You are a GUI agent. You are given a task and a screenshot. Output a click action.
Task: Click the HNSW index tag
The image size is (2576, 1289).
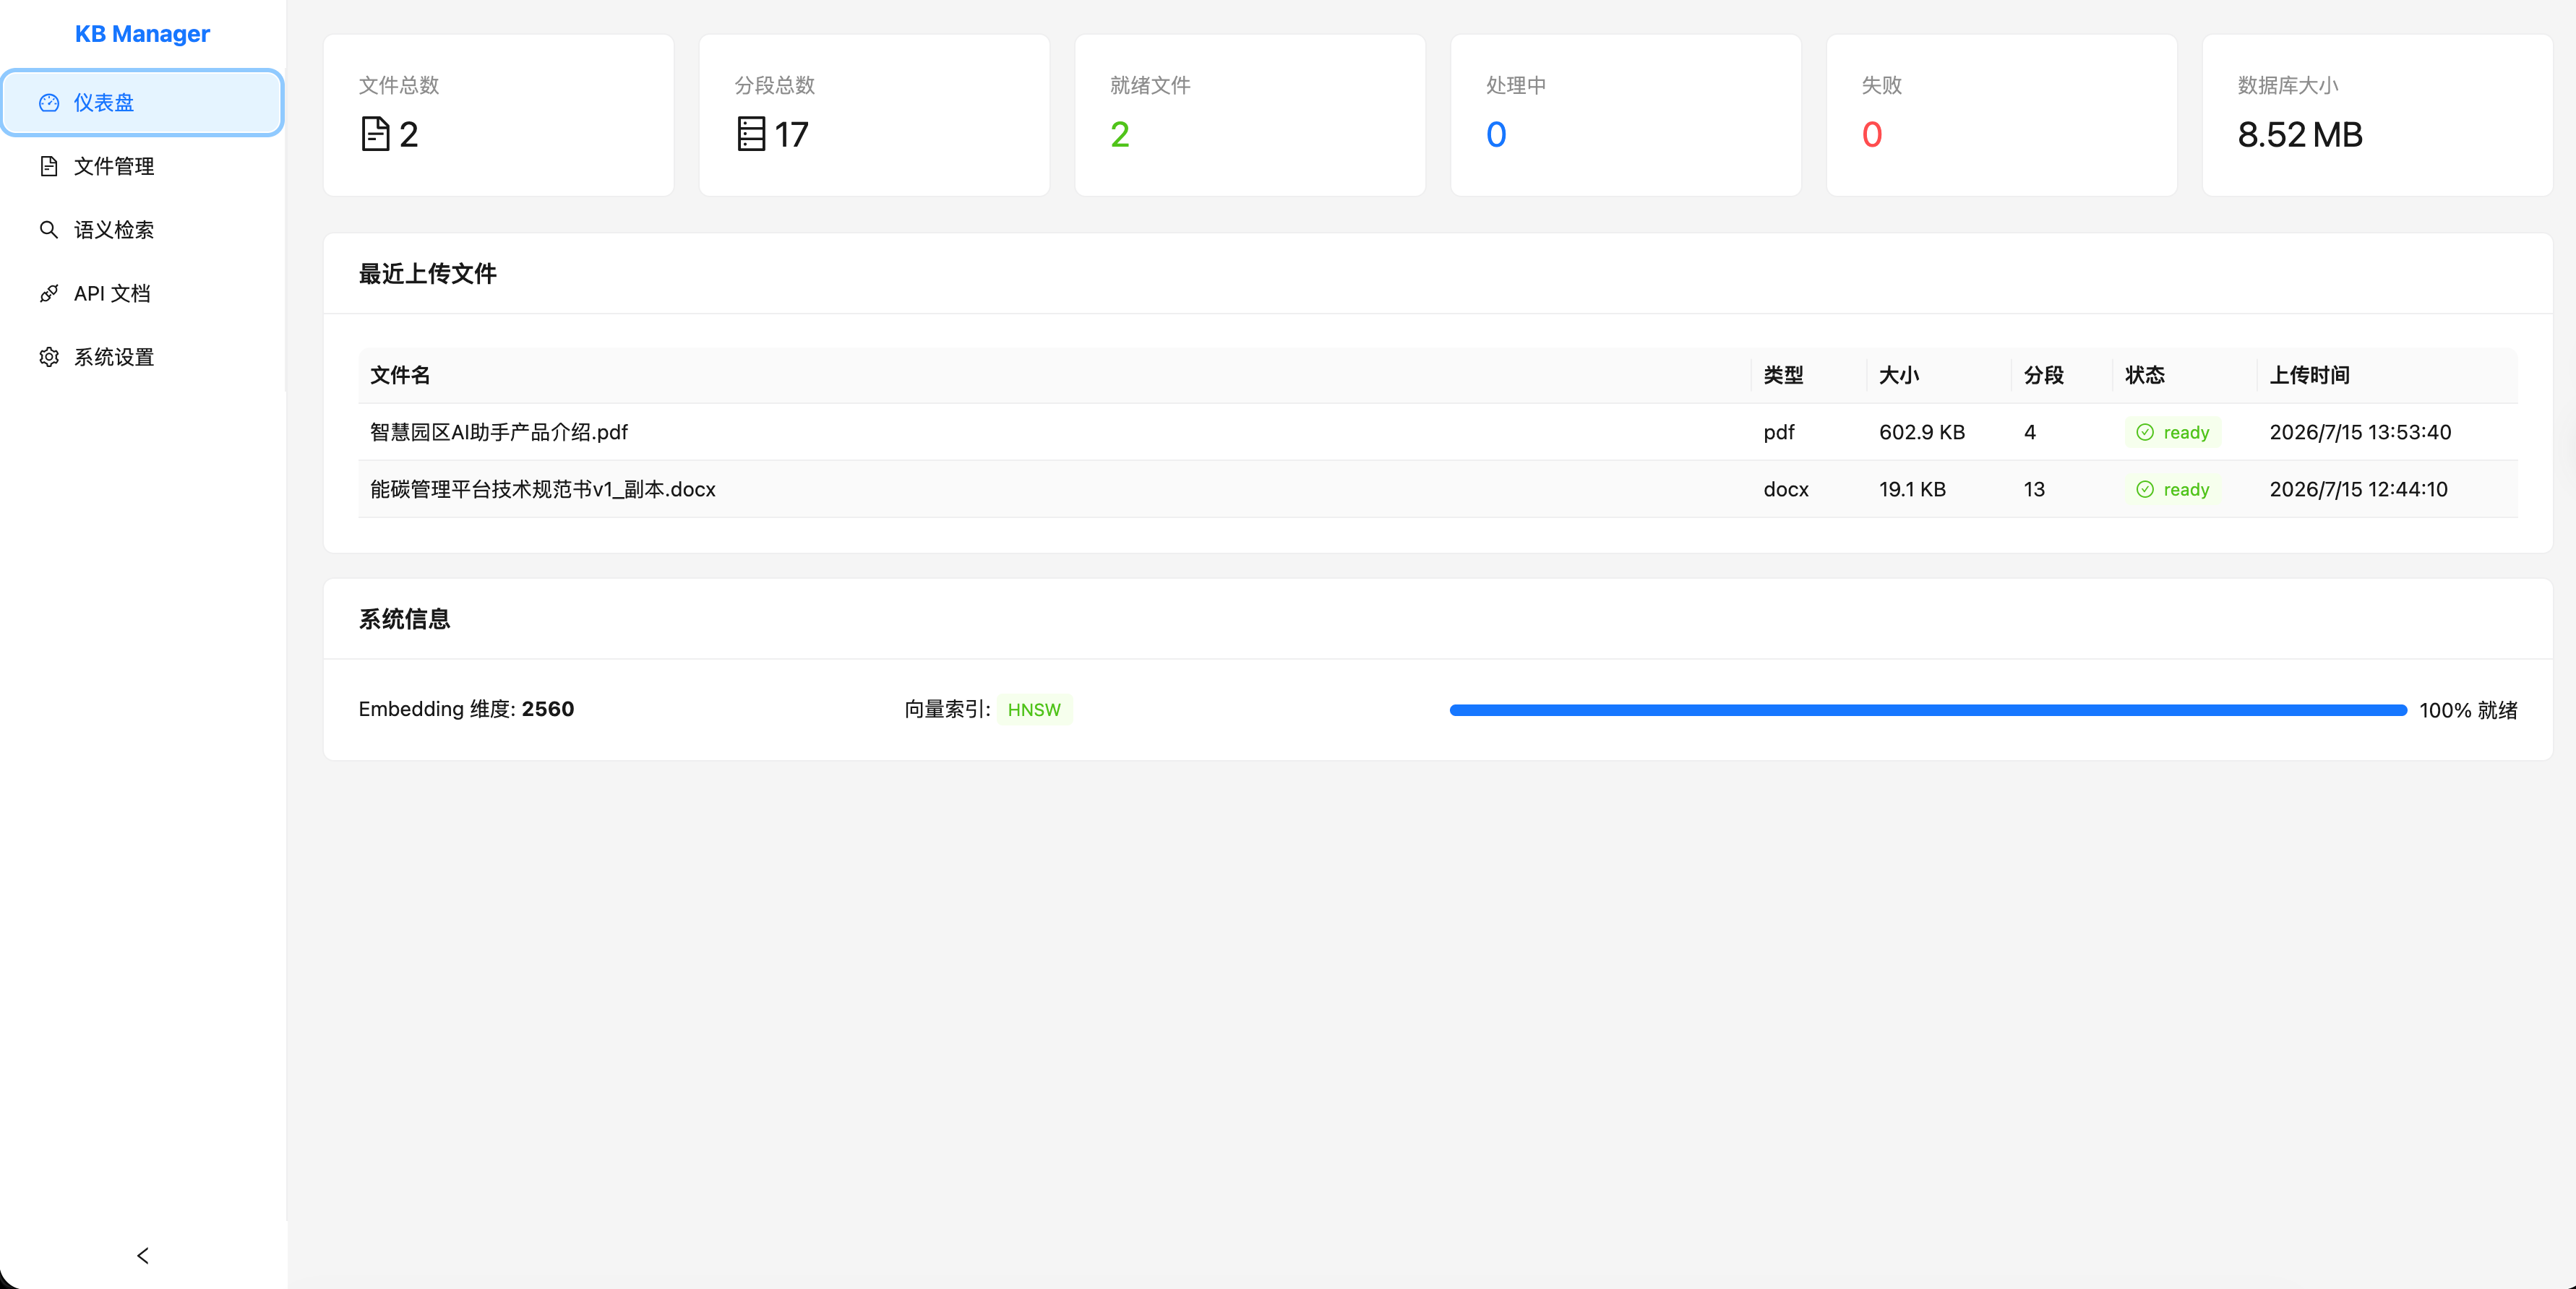[1034, 710]
